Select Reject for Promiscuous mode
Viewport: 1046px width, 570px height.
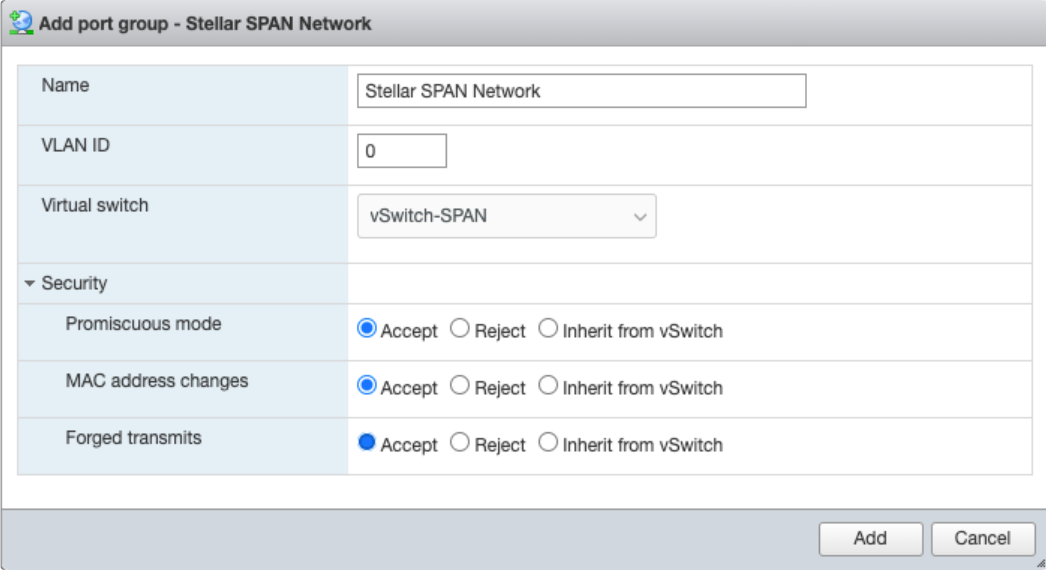click(460, 329)
